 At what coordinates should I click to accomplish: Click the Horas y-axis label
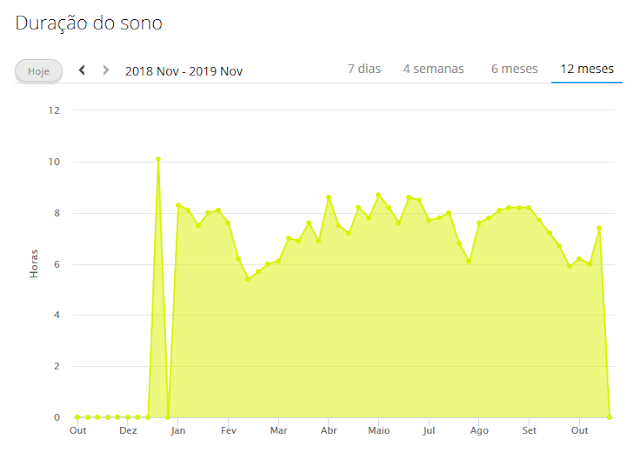[34, 262]
